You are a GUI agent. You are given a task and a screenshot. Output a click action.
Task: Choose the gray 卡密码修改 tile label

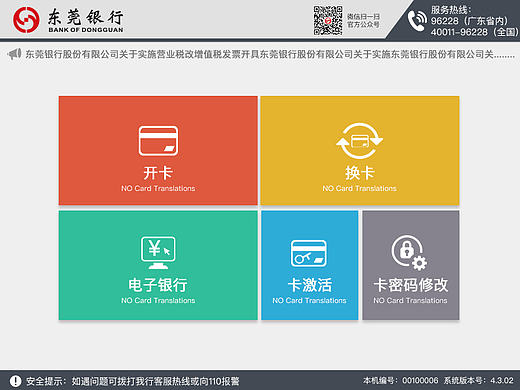[411, 285]
